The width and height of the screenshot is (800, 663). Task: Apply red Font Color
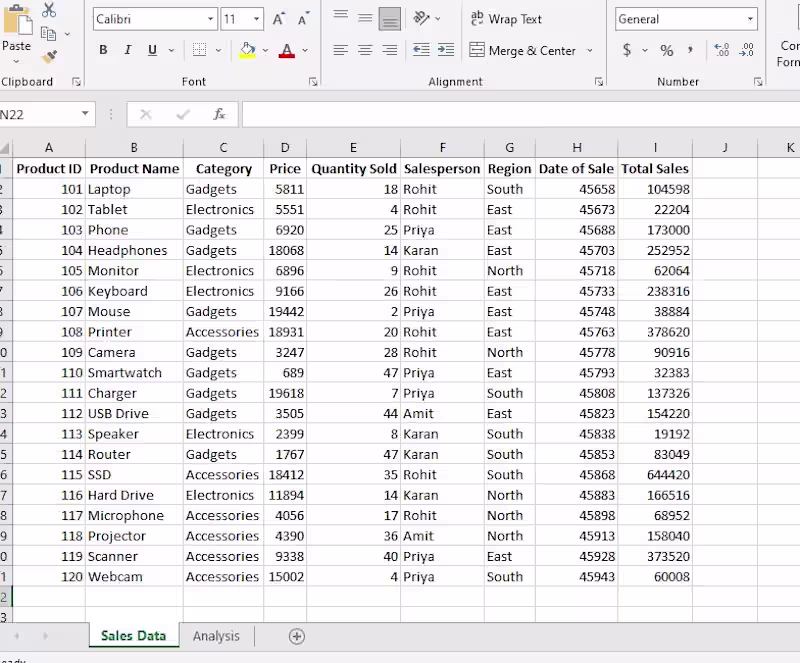pos(287,50)
